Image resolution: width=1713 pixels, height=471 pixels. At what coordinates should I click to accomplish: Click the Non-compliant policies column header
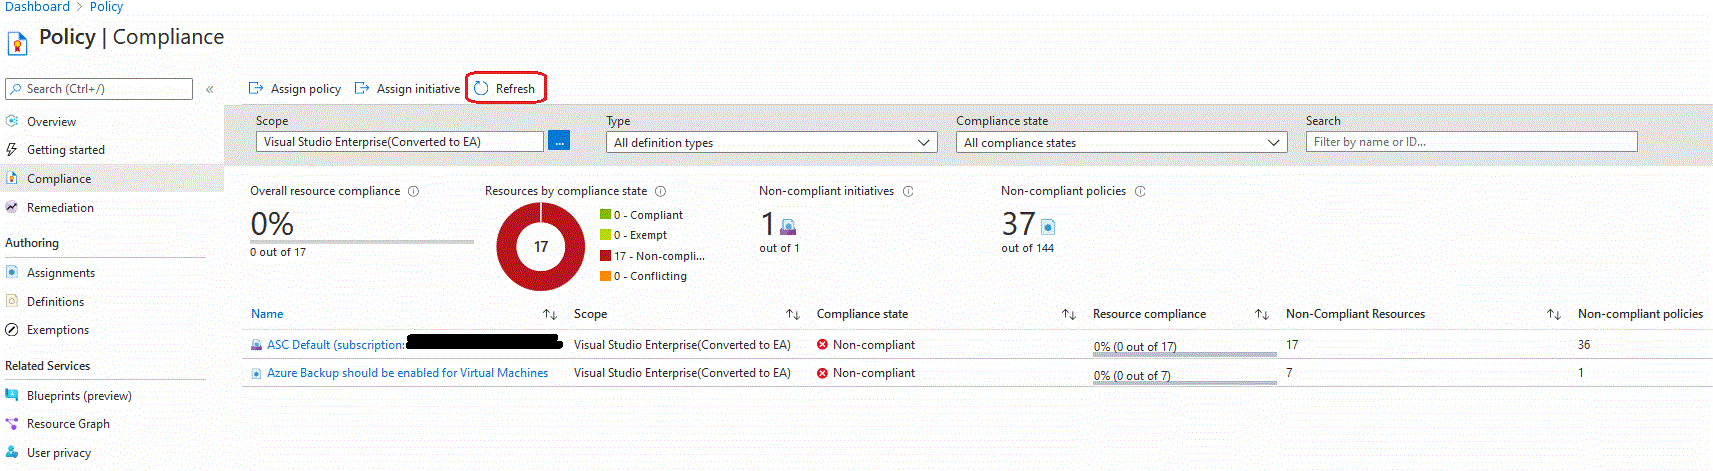1640,314
